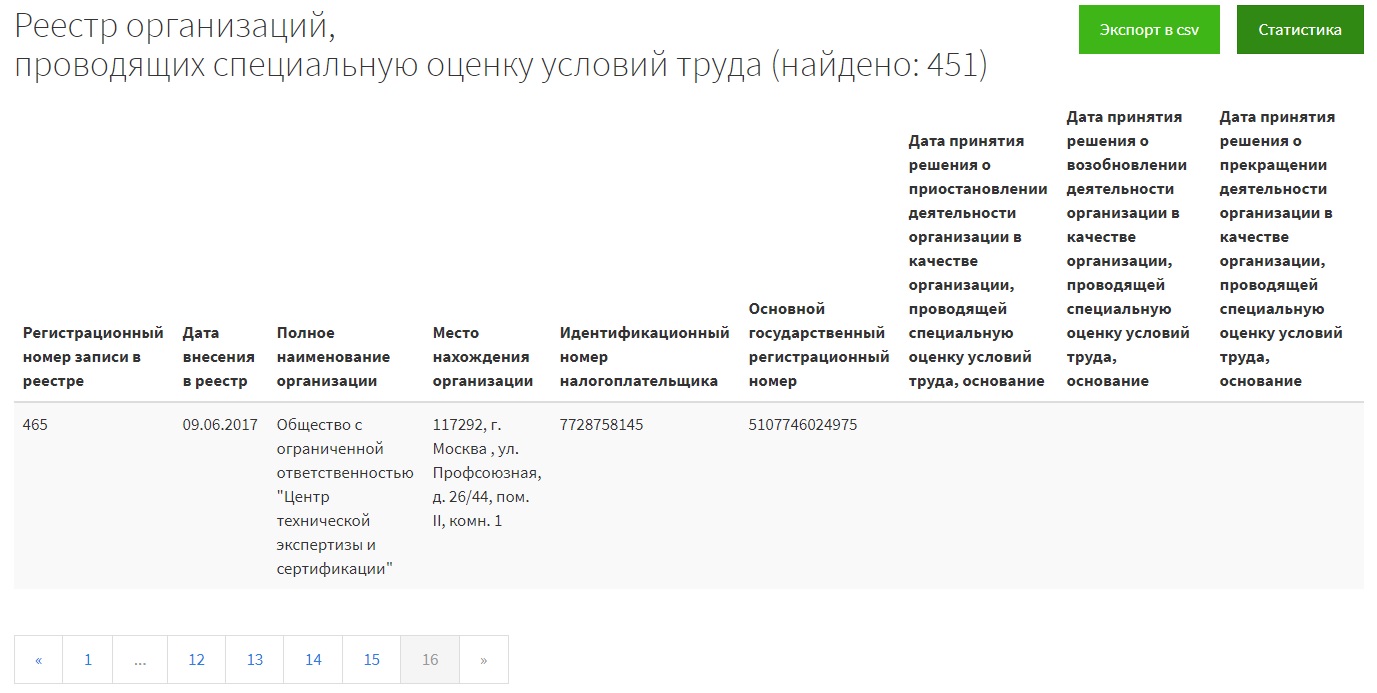Viewport: 1377px width, 693px height.
Task: Jump to pagination page 13
Action: pyautogui.click(x=255, y=660)
